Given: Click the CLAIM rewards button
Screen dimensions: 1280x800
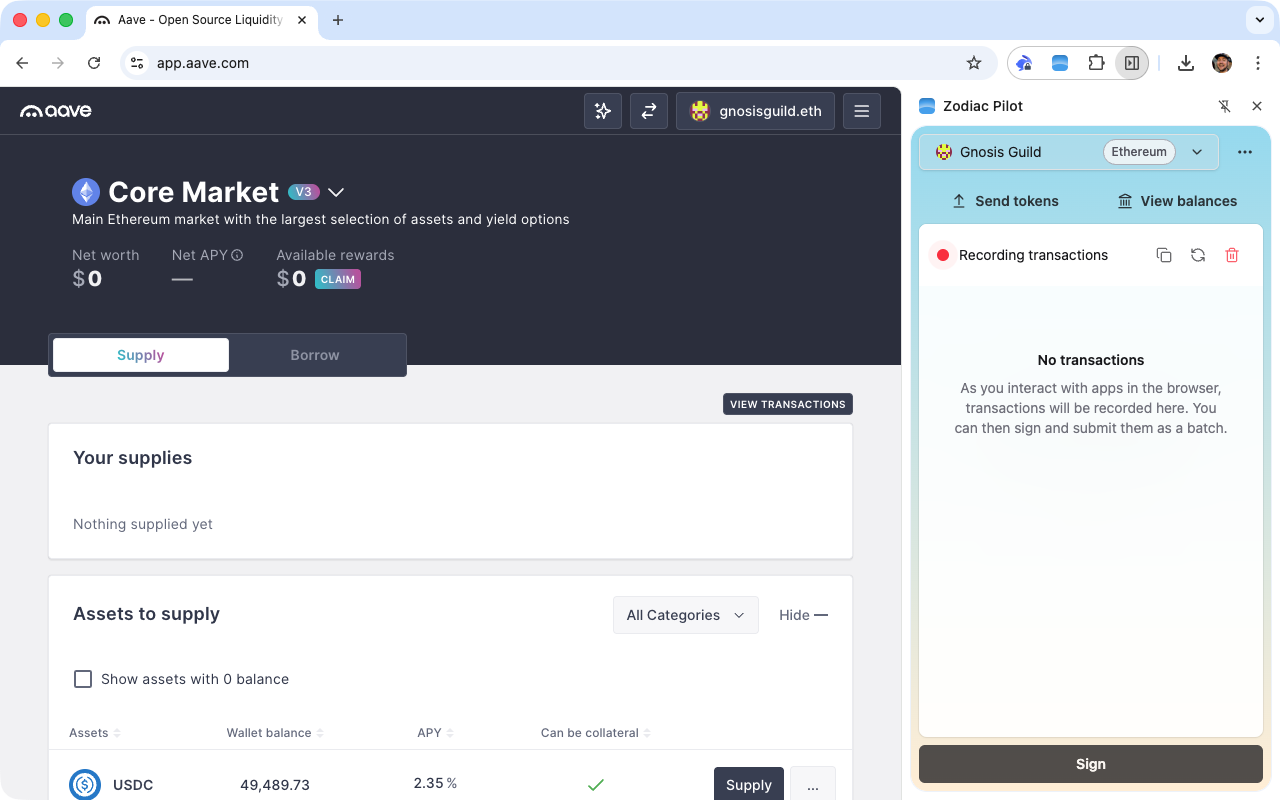Looking at the screenshot, I should click(x=338, y=279).
